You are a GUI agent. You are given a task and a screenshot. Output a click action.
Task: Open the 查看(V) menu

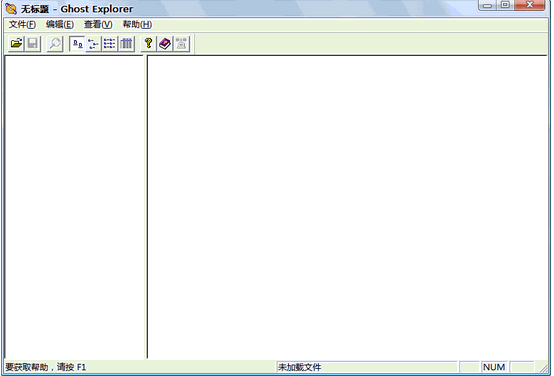[x=98, y=24]
